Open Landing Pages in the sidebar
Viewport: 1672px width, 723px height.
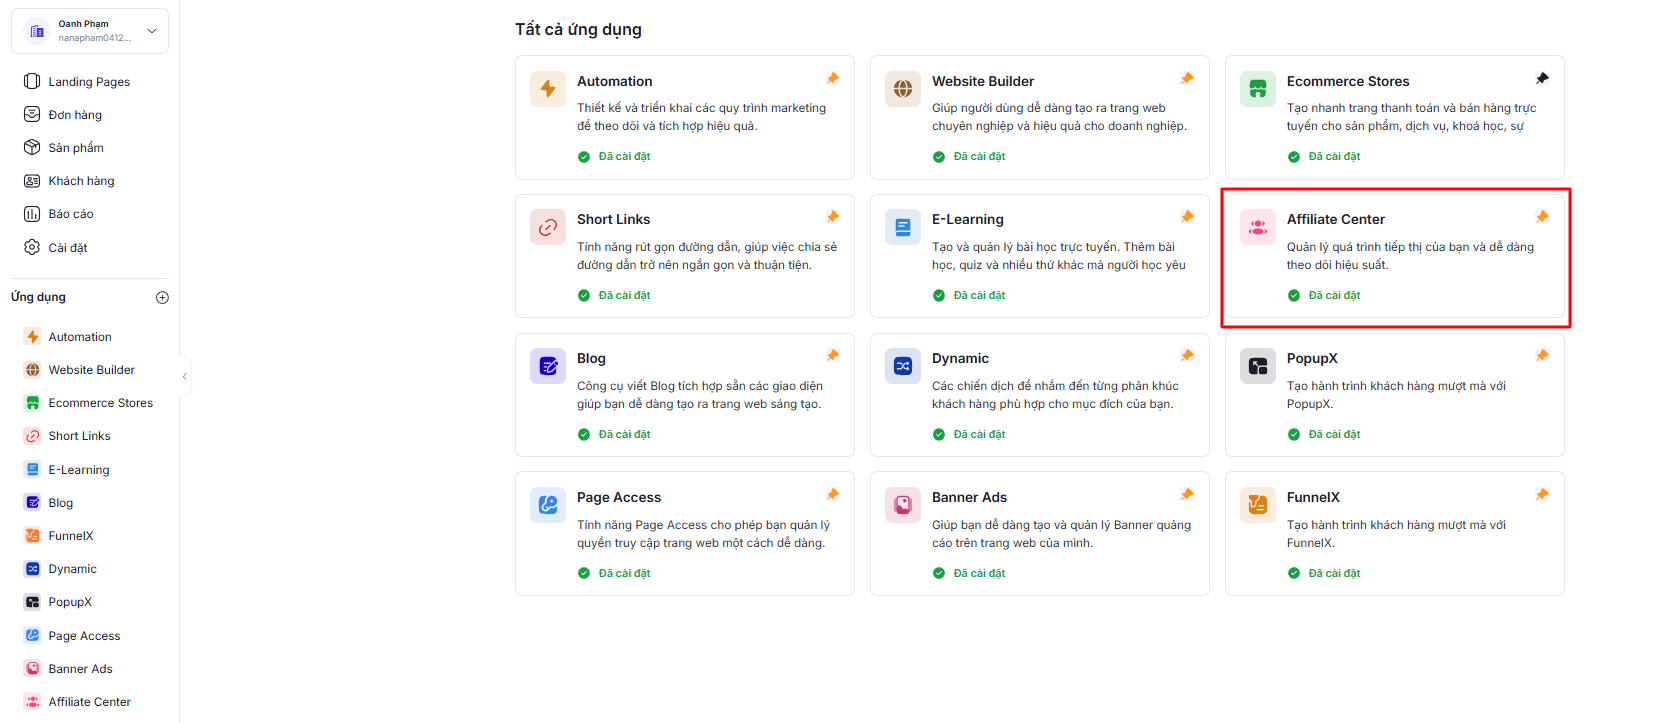[89, 82]
